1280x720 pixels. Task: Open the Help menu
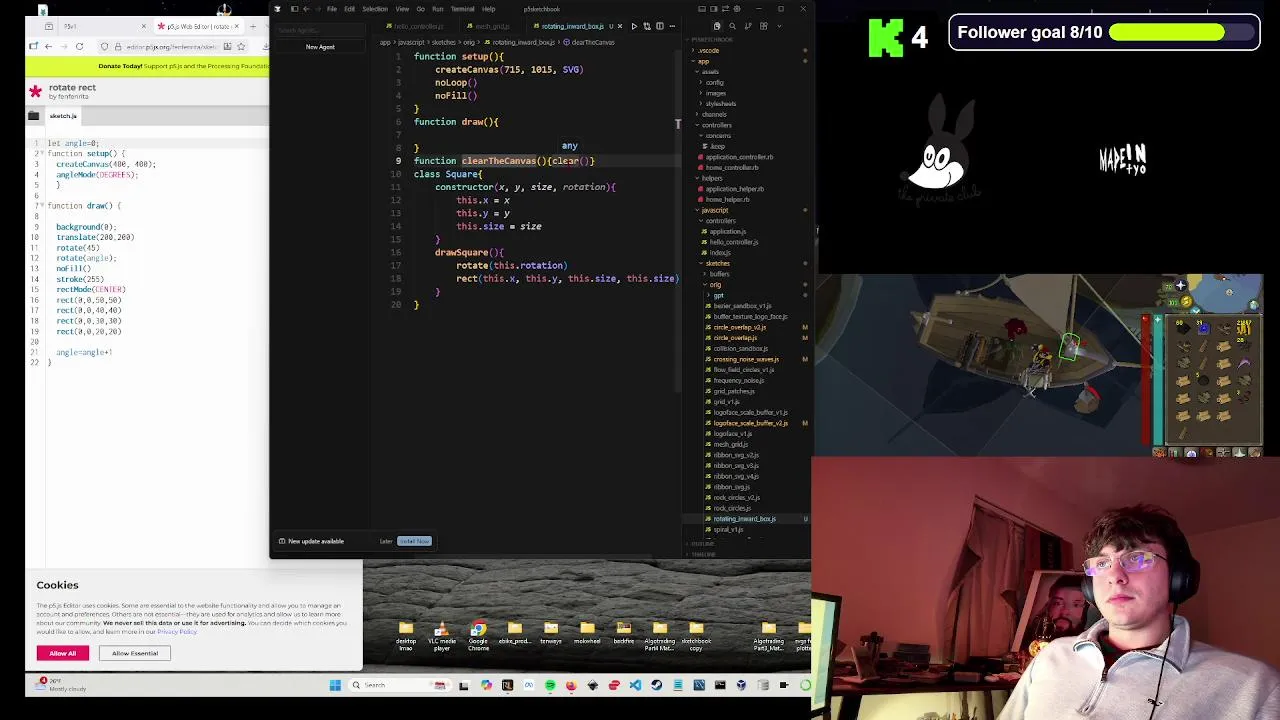pyautogui.click(x=488, y=9)
